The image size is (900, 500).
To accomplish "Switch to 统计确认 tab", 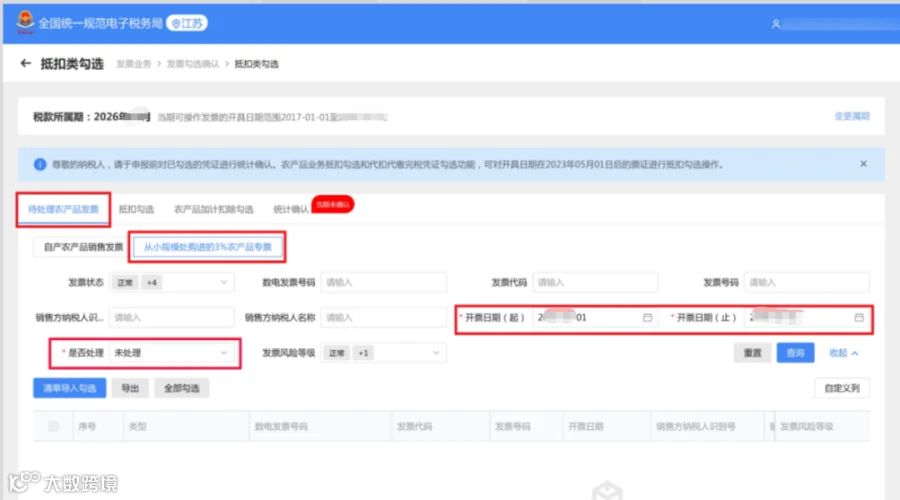I will pyautogui.click(x=290, y=210).
